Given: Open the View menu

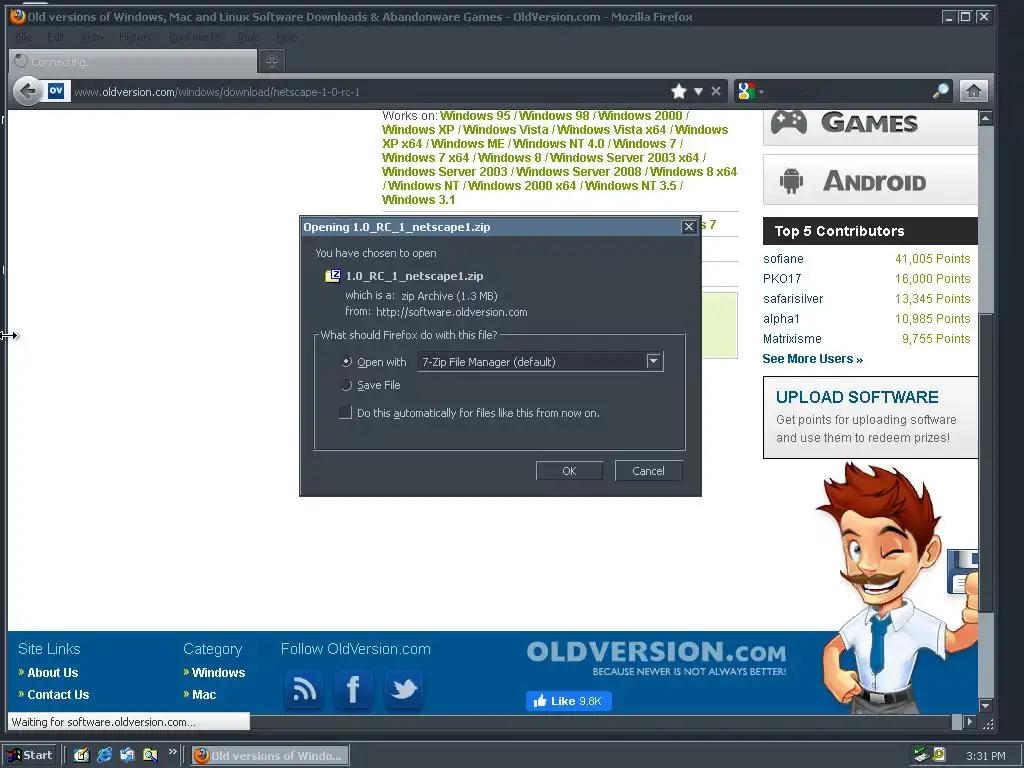Looking at the screenshot, I should (92, 37).
